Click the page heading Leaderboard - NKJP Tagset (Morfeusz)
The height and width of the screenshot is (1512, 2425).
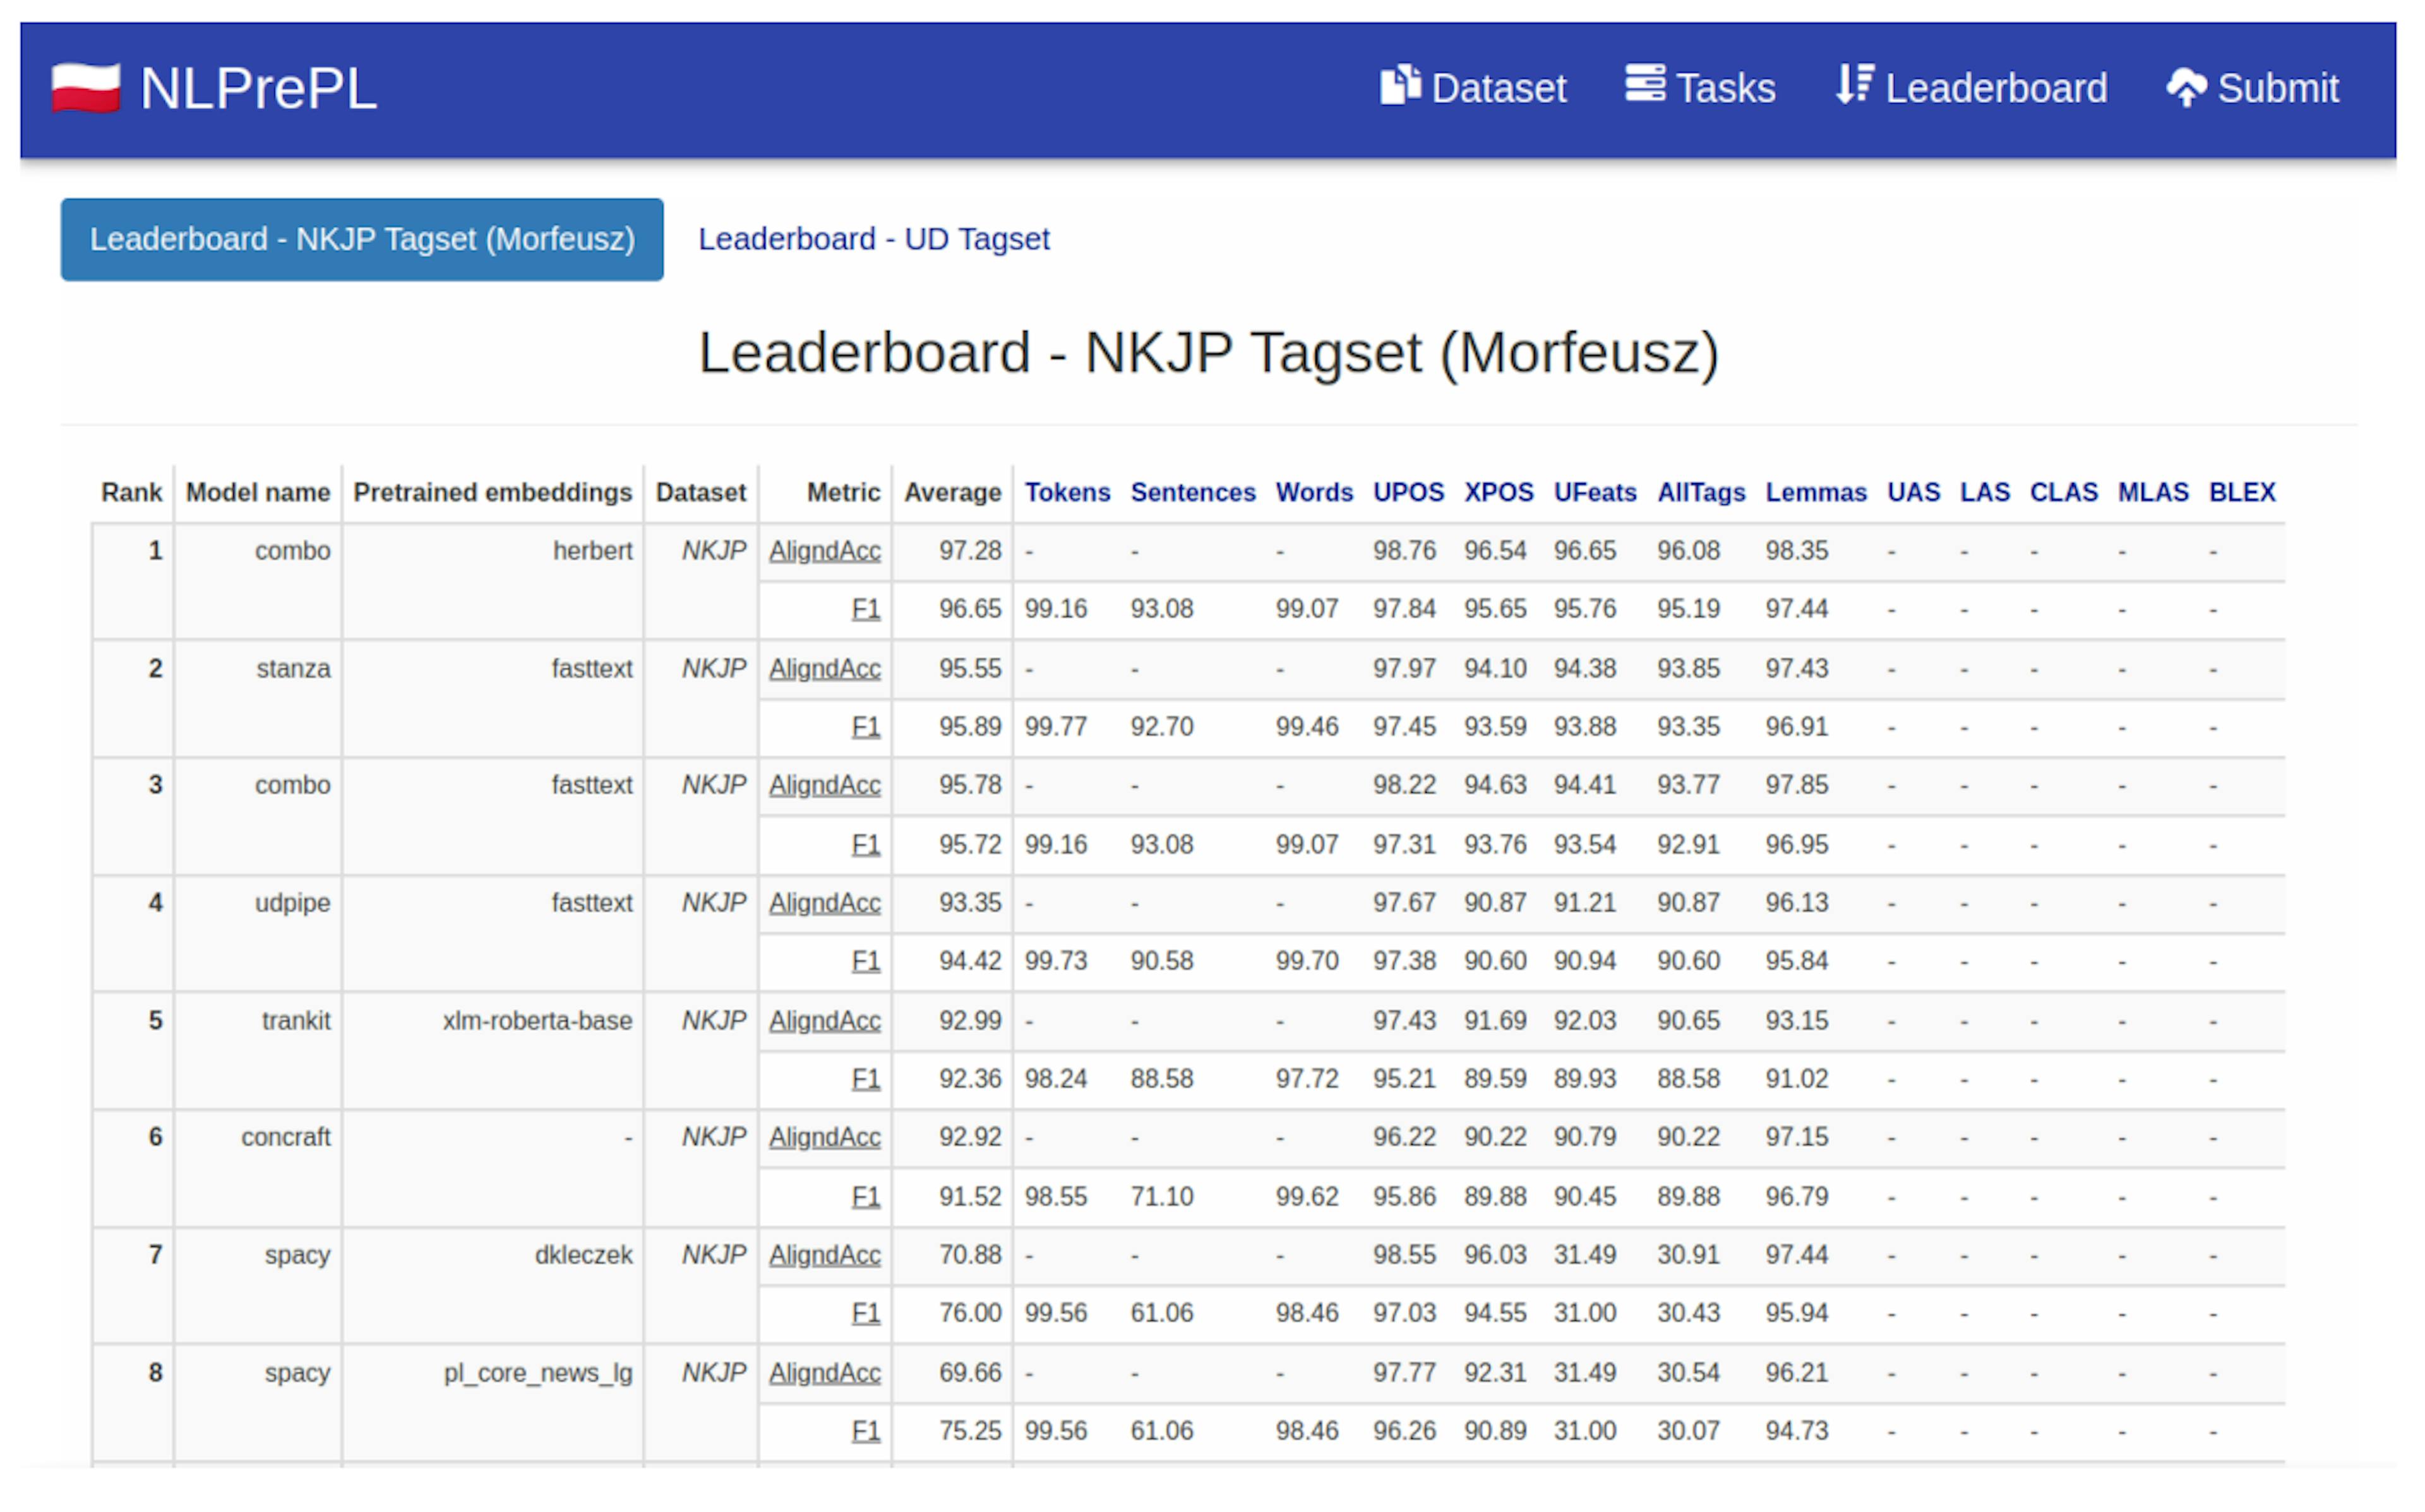tap(1208, 353)
